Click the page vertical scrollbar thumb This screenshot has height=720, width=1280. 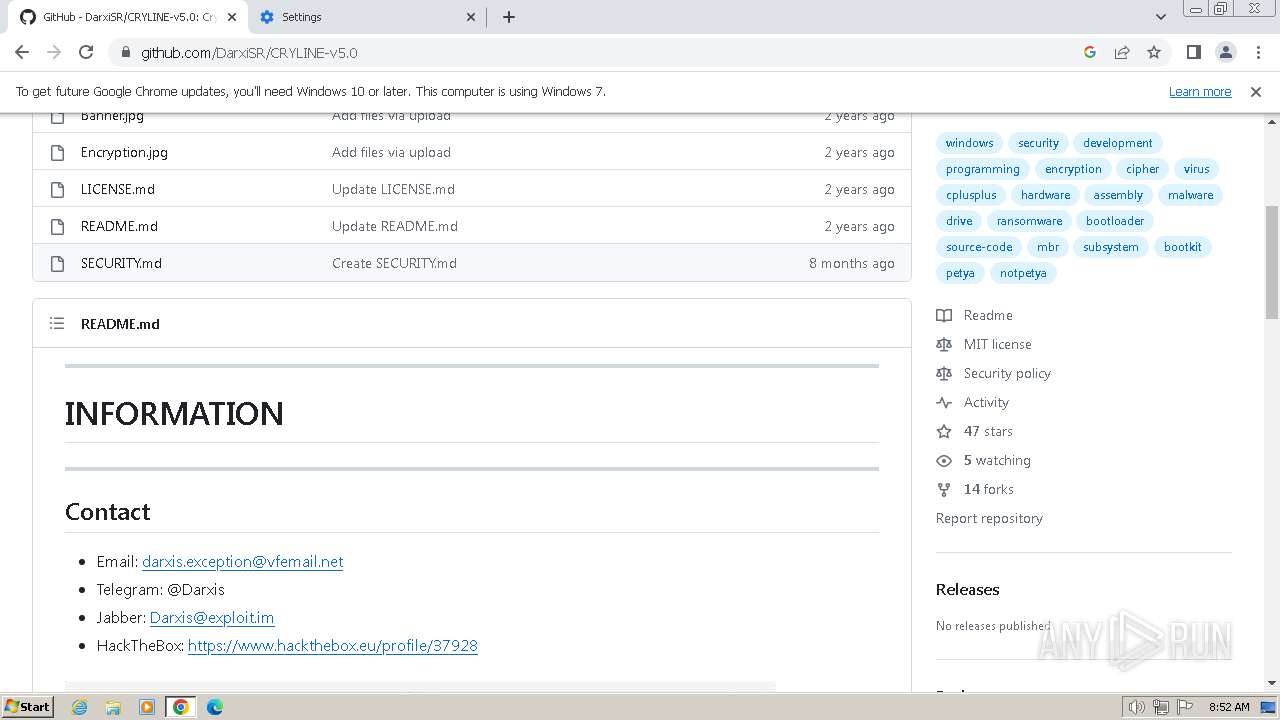click(1272, 262)
